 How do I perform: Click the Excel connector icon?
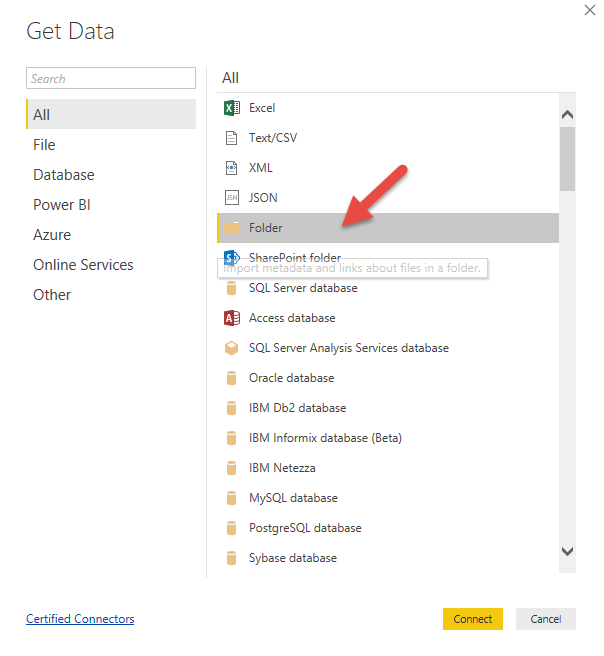click(232, 108)
